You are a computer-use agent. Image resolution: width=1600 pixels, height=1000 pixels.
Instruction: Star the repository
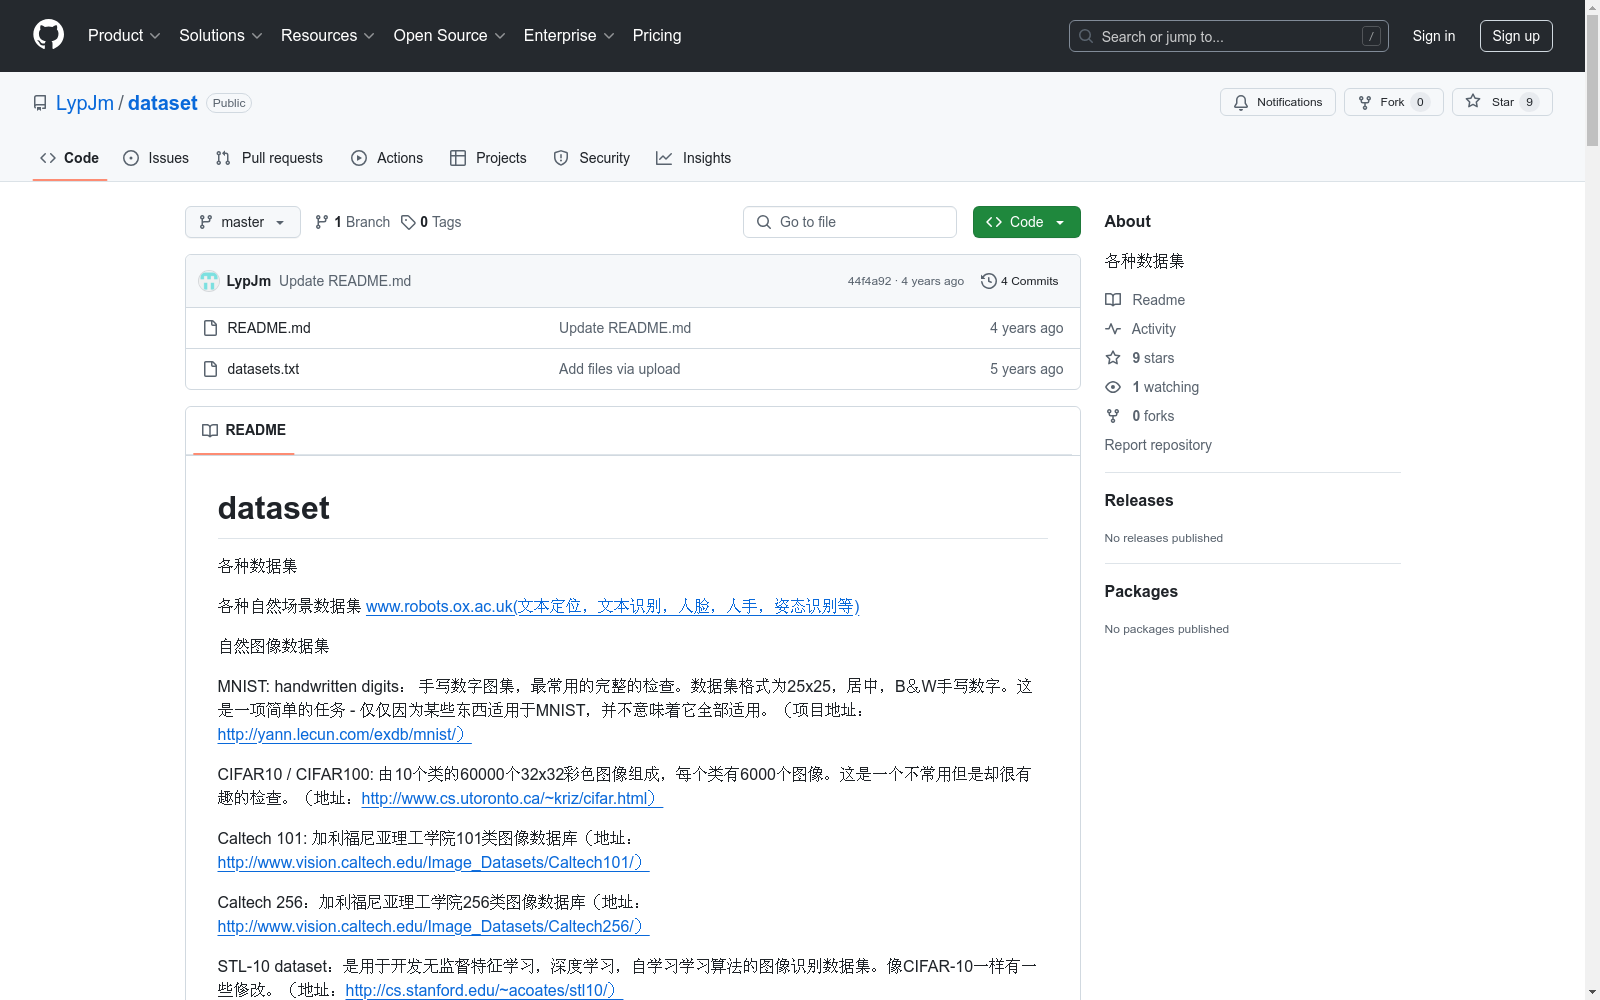(x=1502, y=102)
